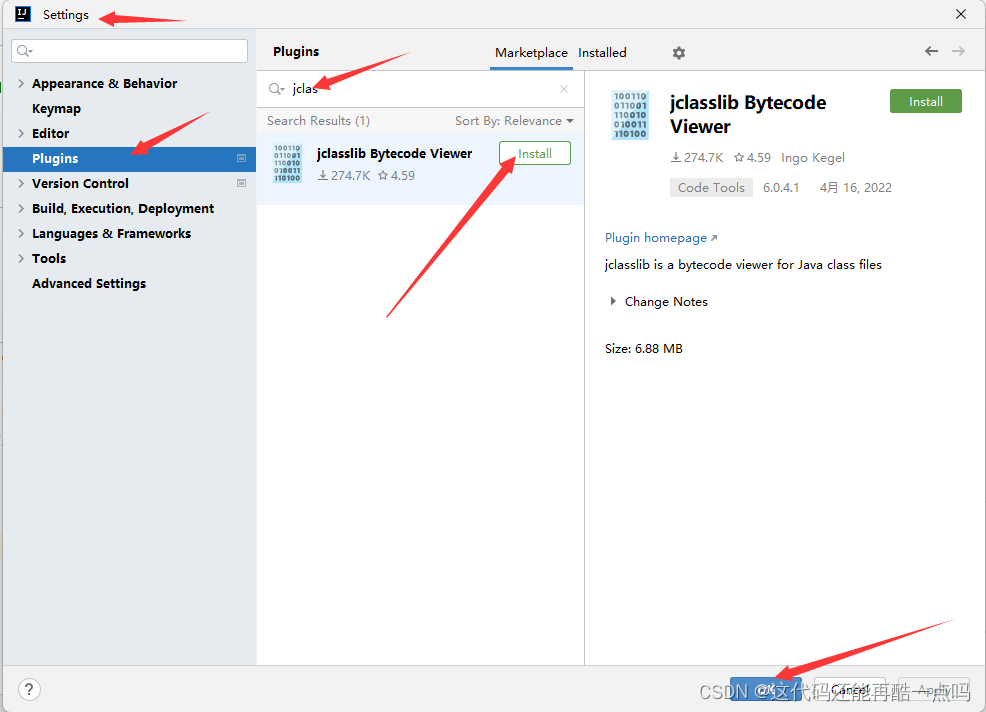Expand Languages & Frameworks node
This screenshot has width=986, height=712.
pos(21,233)
